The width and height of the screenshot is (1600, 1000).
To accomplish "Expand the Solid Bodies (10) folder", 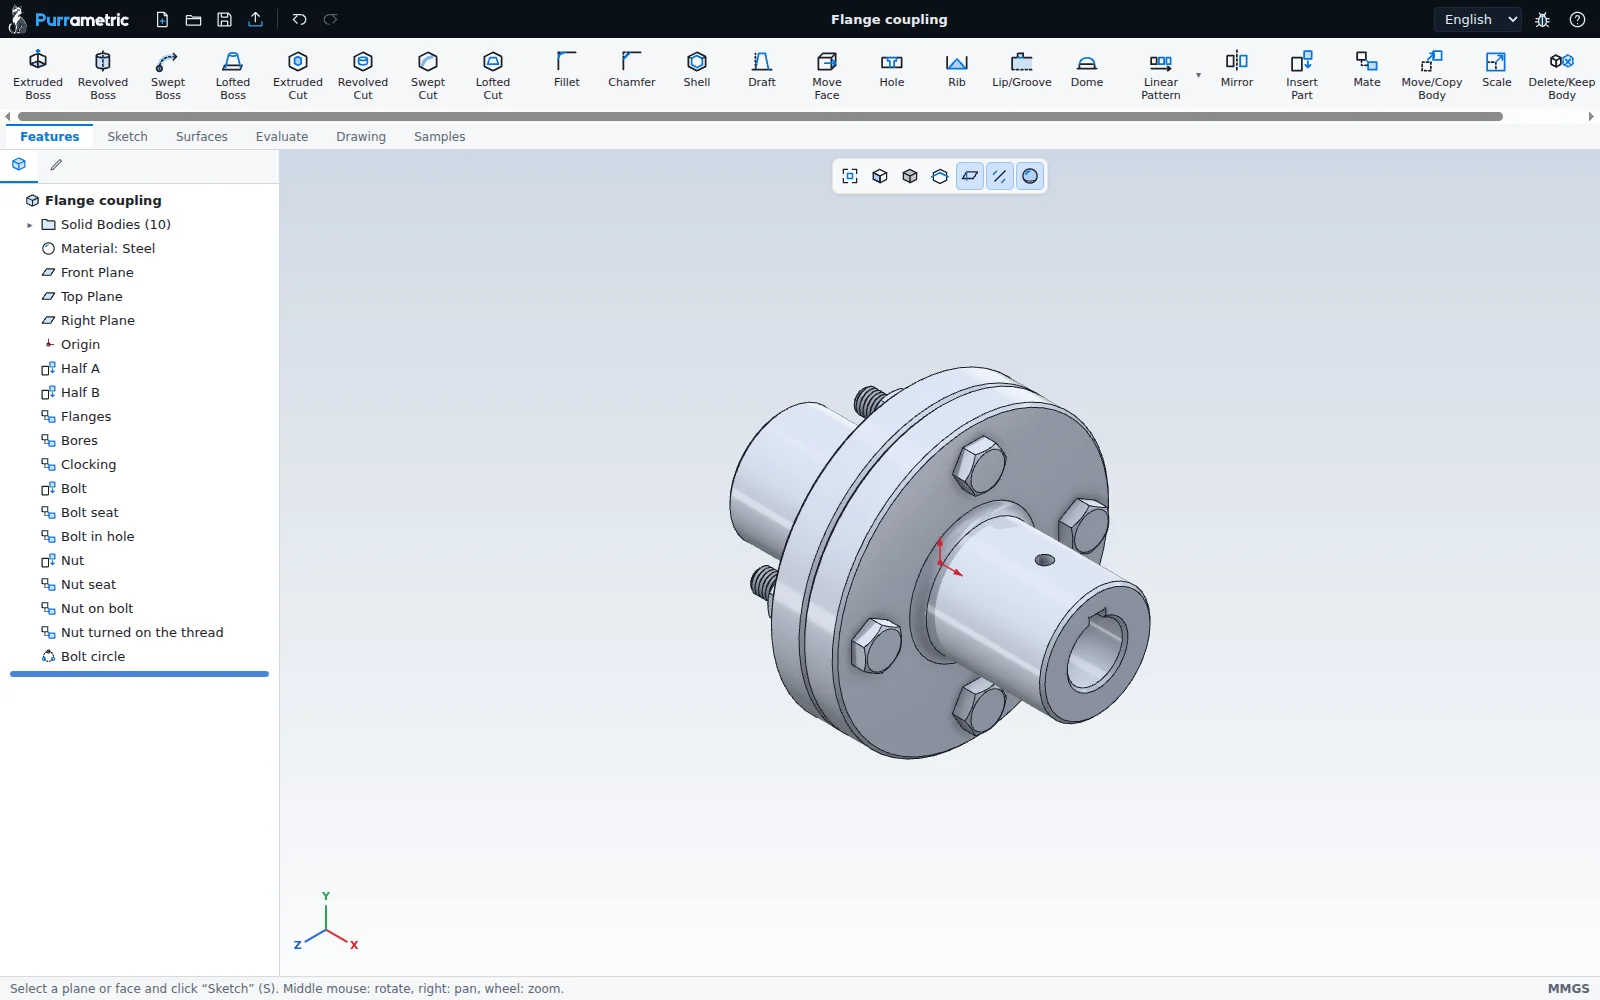I will pyautogui.click(x=30, y=225).
